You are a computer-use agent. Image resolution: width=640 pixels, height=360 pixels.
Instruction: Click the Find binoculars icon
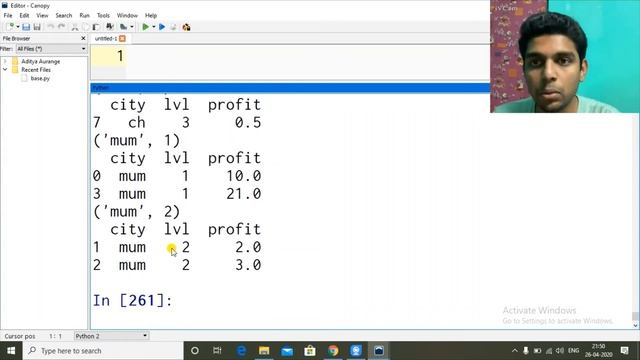coord(109,27)
